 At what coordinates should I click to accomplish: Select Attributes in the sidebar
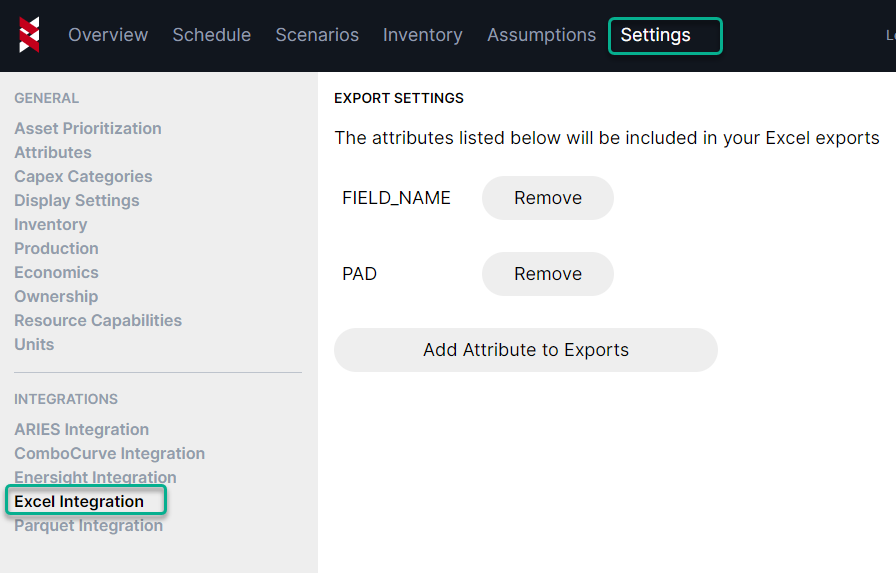pos(53,152)
